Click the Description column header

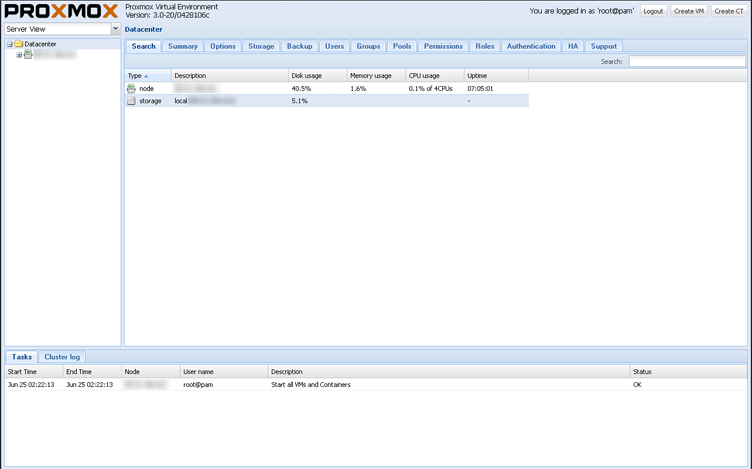[230, 76]
